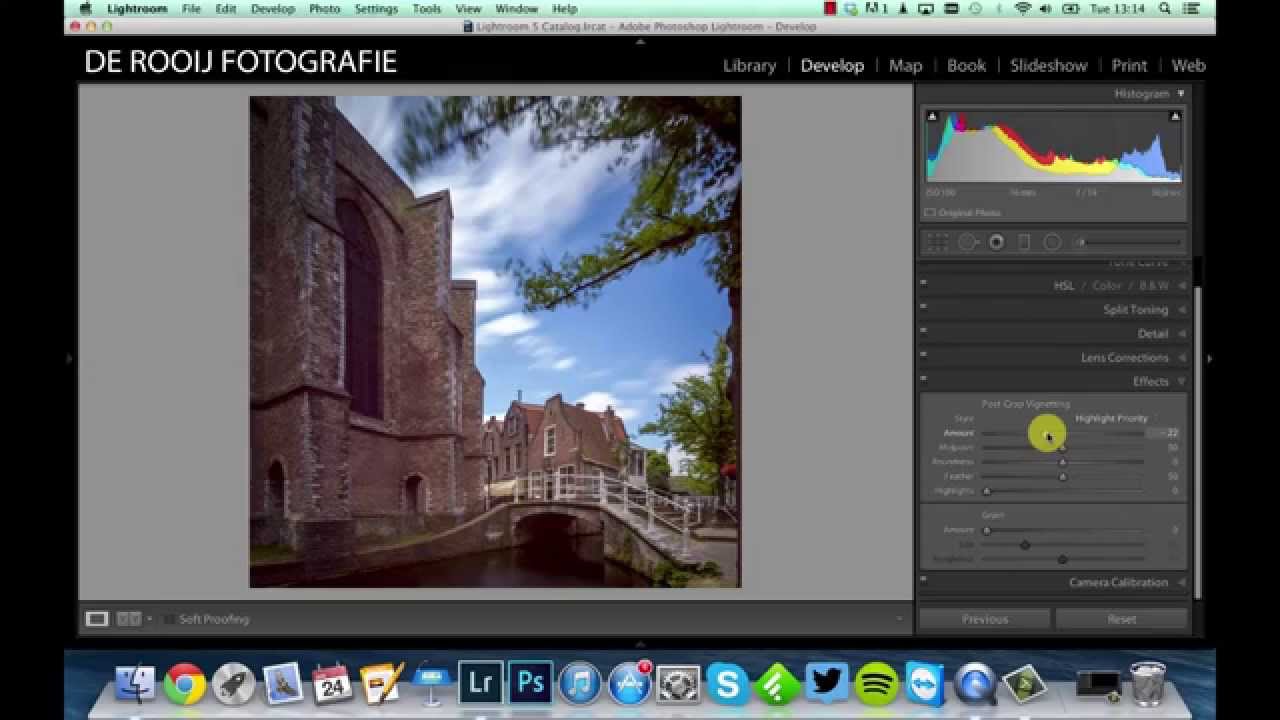Switch off the Detail panel toggle
1280x720 pixels.
(x=923, y=330)
